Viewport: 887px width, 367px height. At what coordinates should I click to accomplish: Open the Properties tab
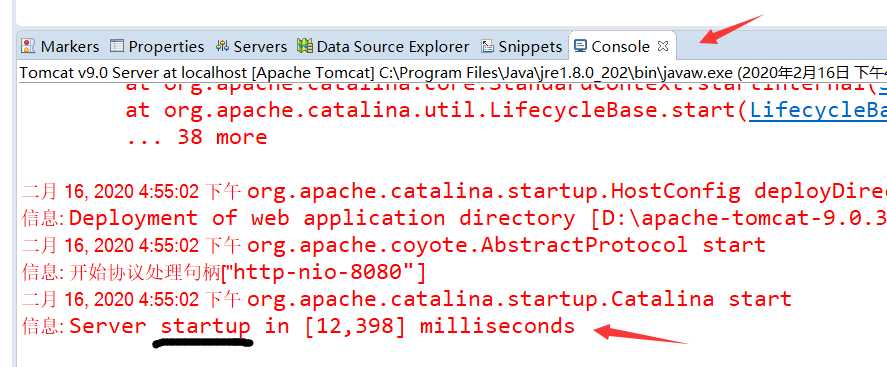(x=166, y=46)
